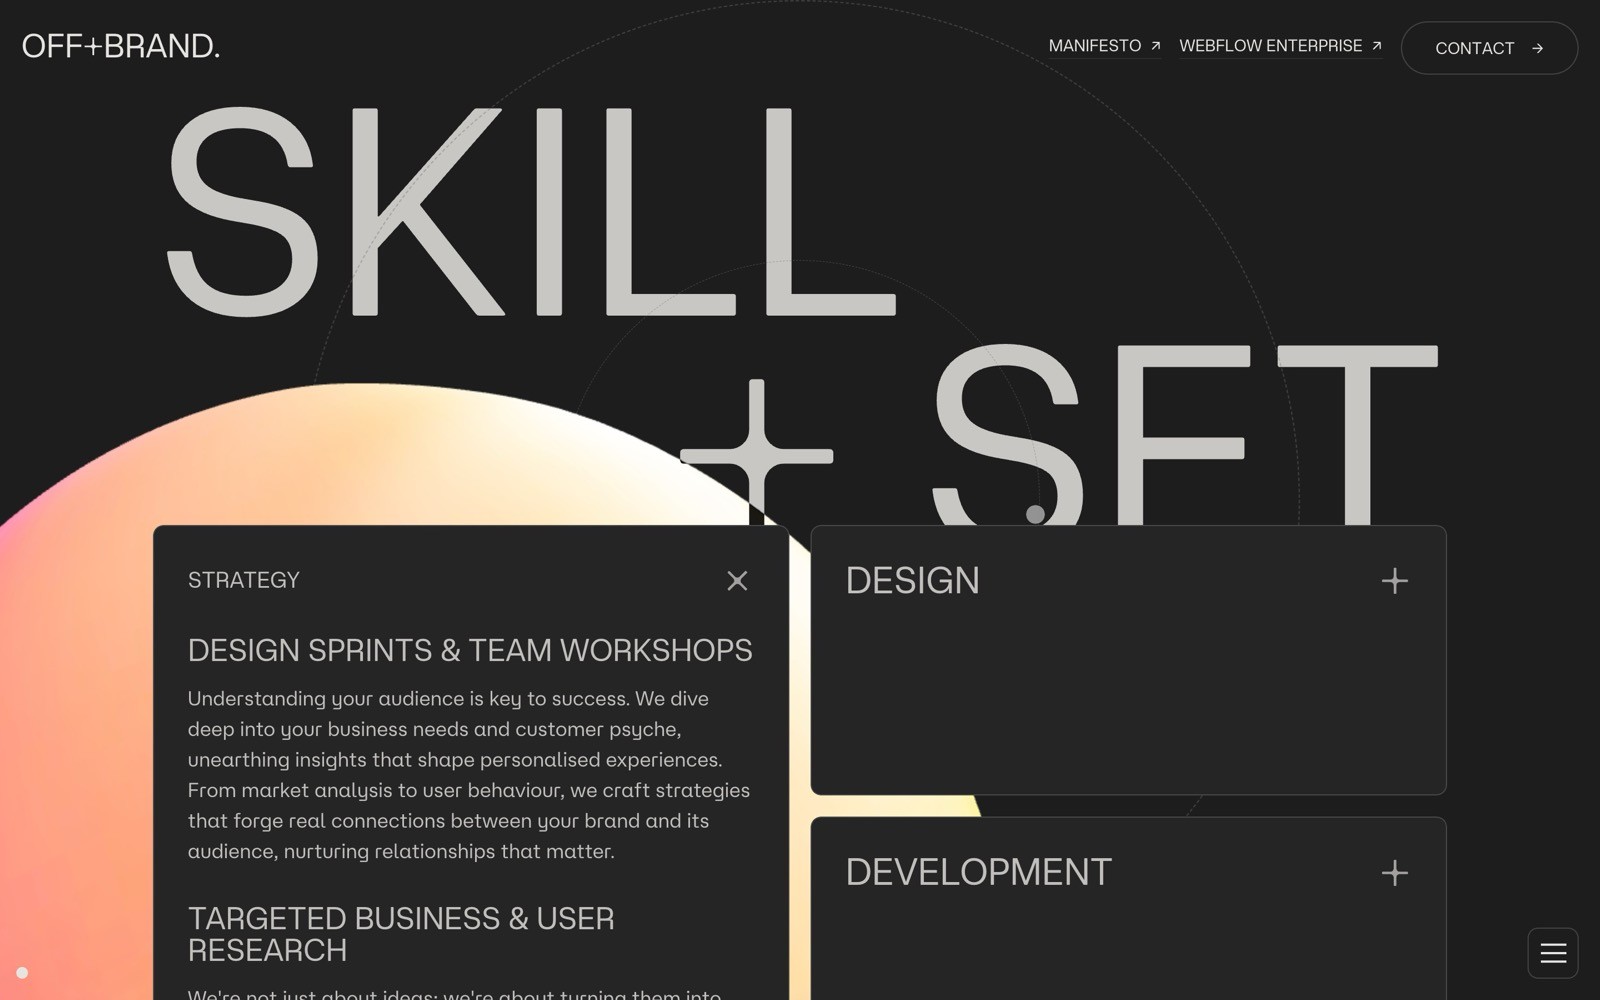Click the Design card title

point(912,581)
